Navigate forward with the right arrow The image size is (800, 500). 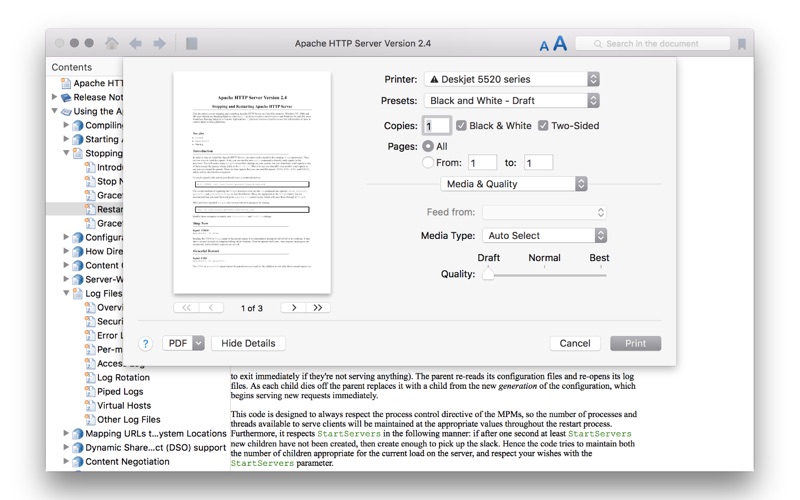pyautogui.click(x=159, y=43)
